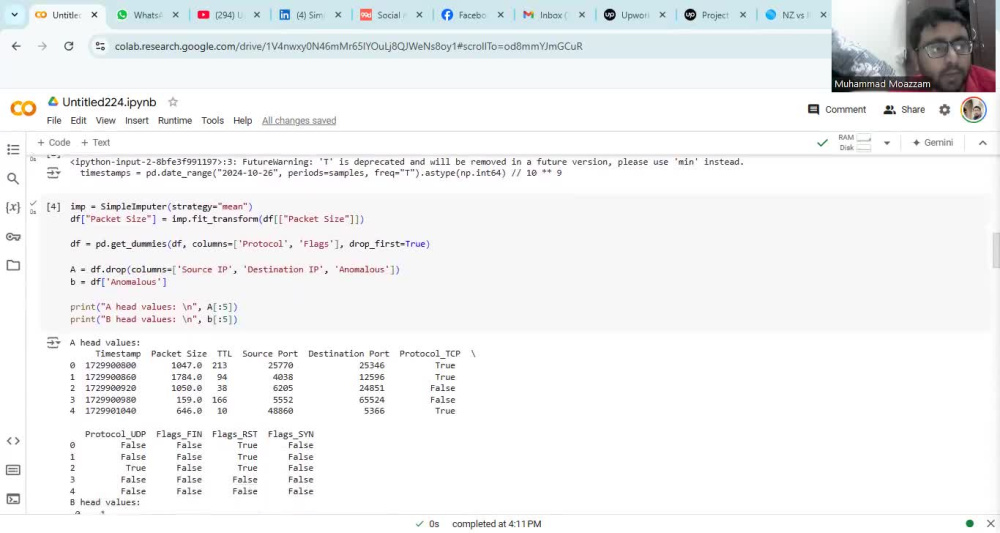Switch to the Upwork browser tab
Viewport: 1000px width, 533px height.
tap(626, 15)
